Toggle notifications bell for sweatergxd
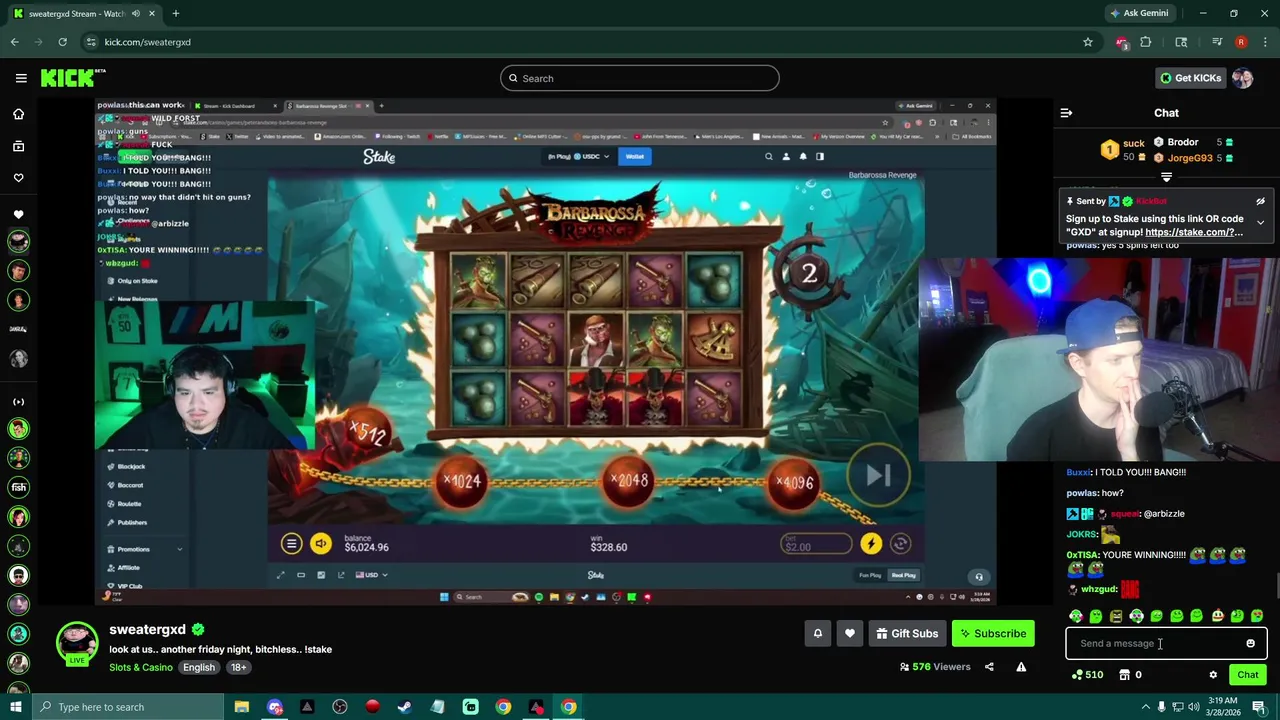This screenshot has width=1280, height=720. point(817,633)
